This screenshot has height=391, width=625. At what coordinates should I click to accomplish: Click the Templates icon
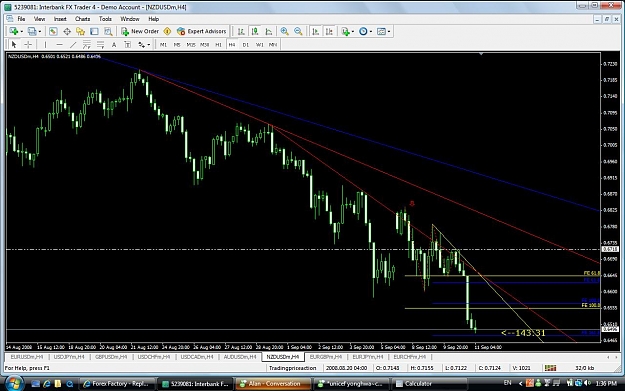click(381, 31)
